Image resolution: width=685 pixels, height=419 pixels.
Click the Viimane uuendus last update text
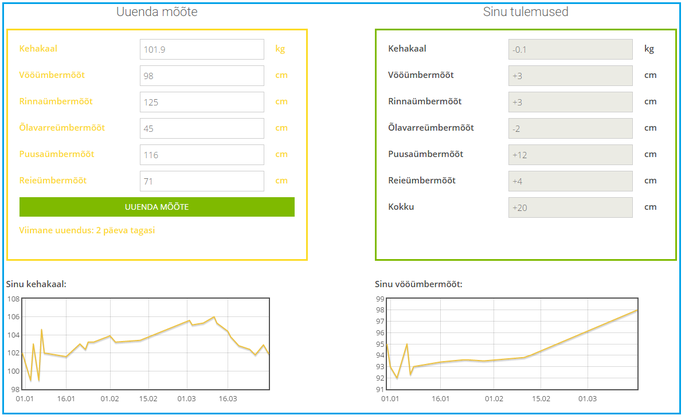(x=87, y=230)
